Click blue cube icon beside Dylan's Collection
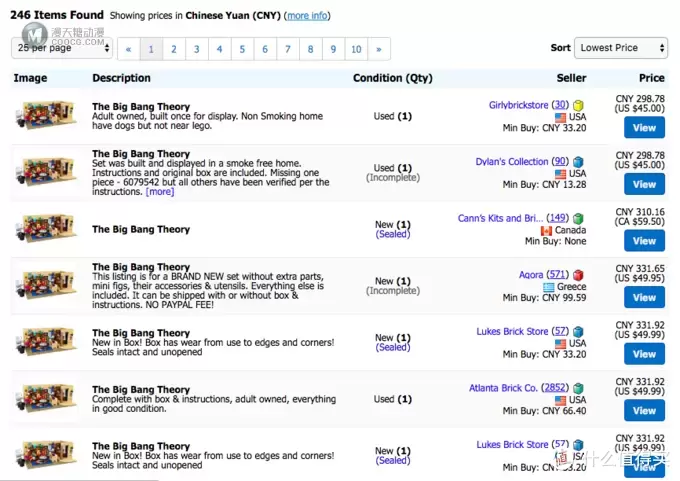The width and height of the screenshot is (680, 481). tap(578, 162)
